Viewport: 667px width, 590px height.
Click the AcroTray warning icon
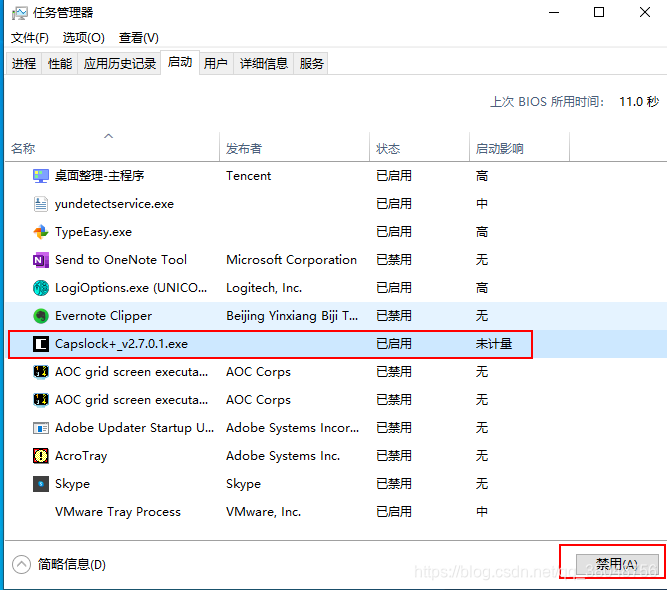pyautogui.click(x=41, y=456)
